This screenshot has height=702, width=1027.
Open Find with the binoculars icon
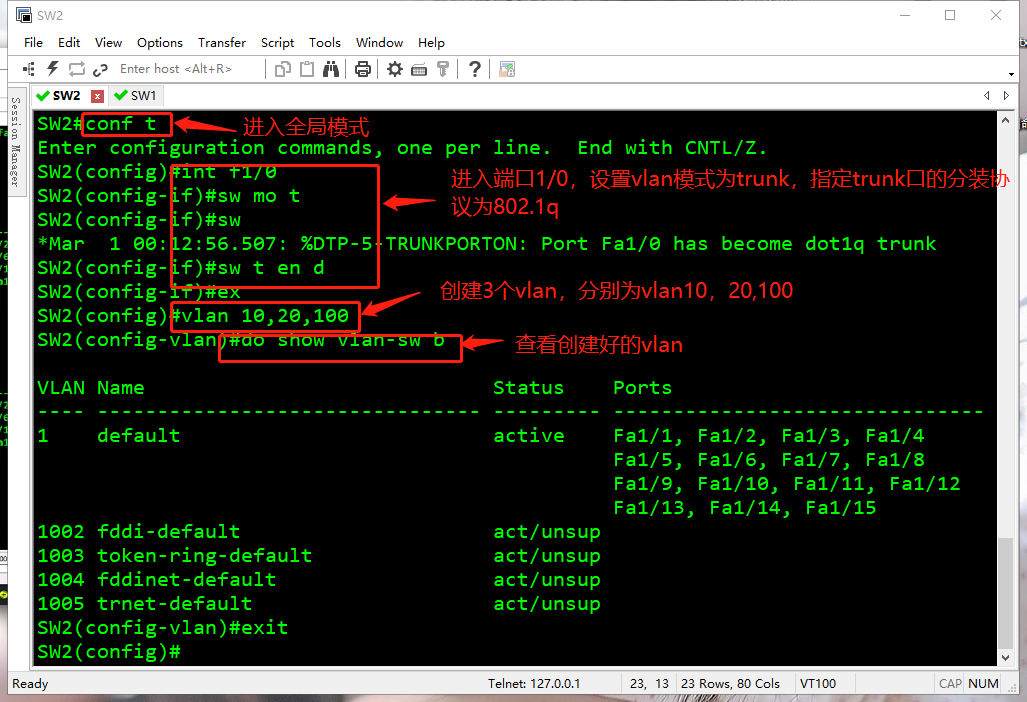tap(331, 69)
